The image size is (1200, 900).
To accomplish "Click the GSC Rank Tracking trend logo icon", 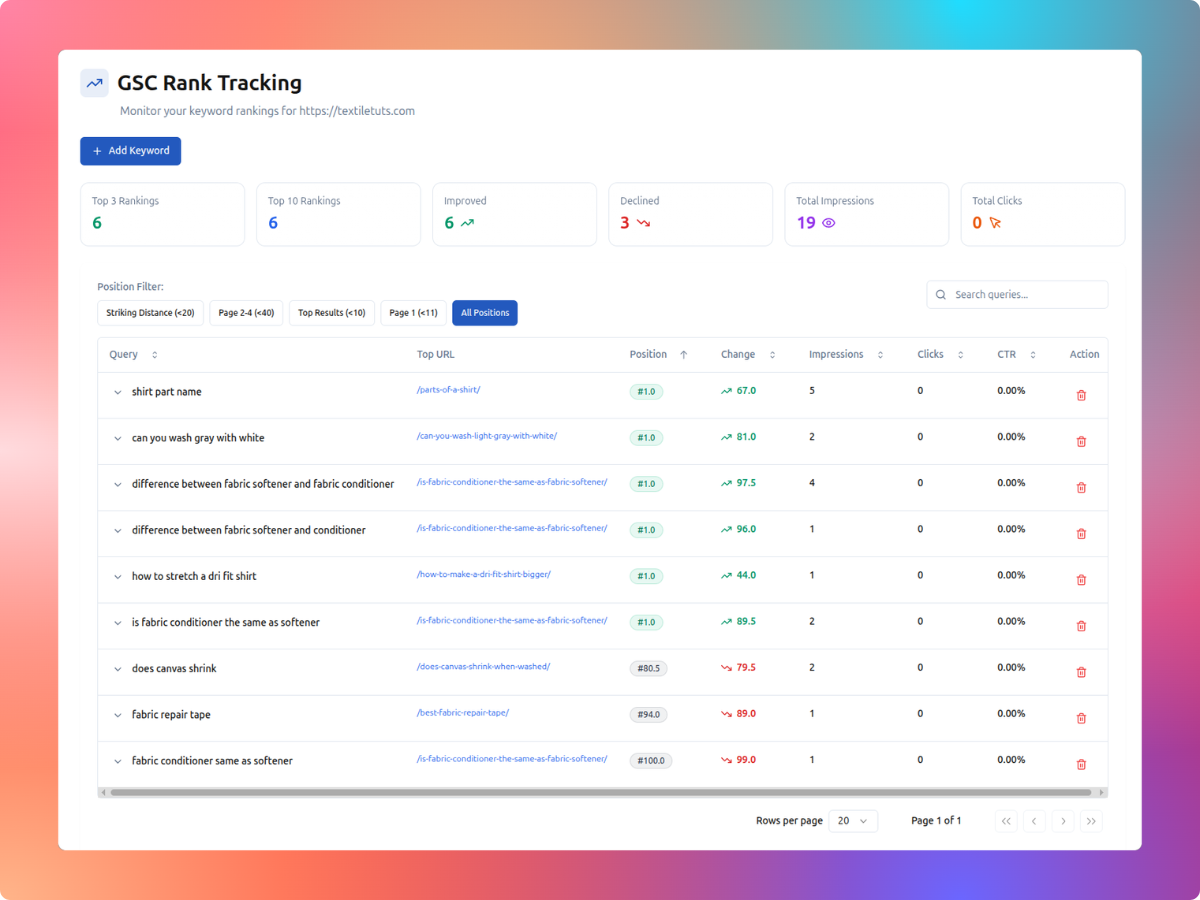I will click(94, 83).
